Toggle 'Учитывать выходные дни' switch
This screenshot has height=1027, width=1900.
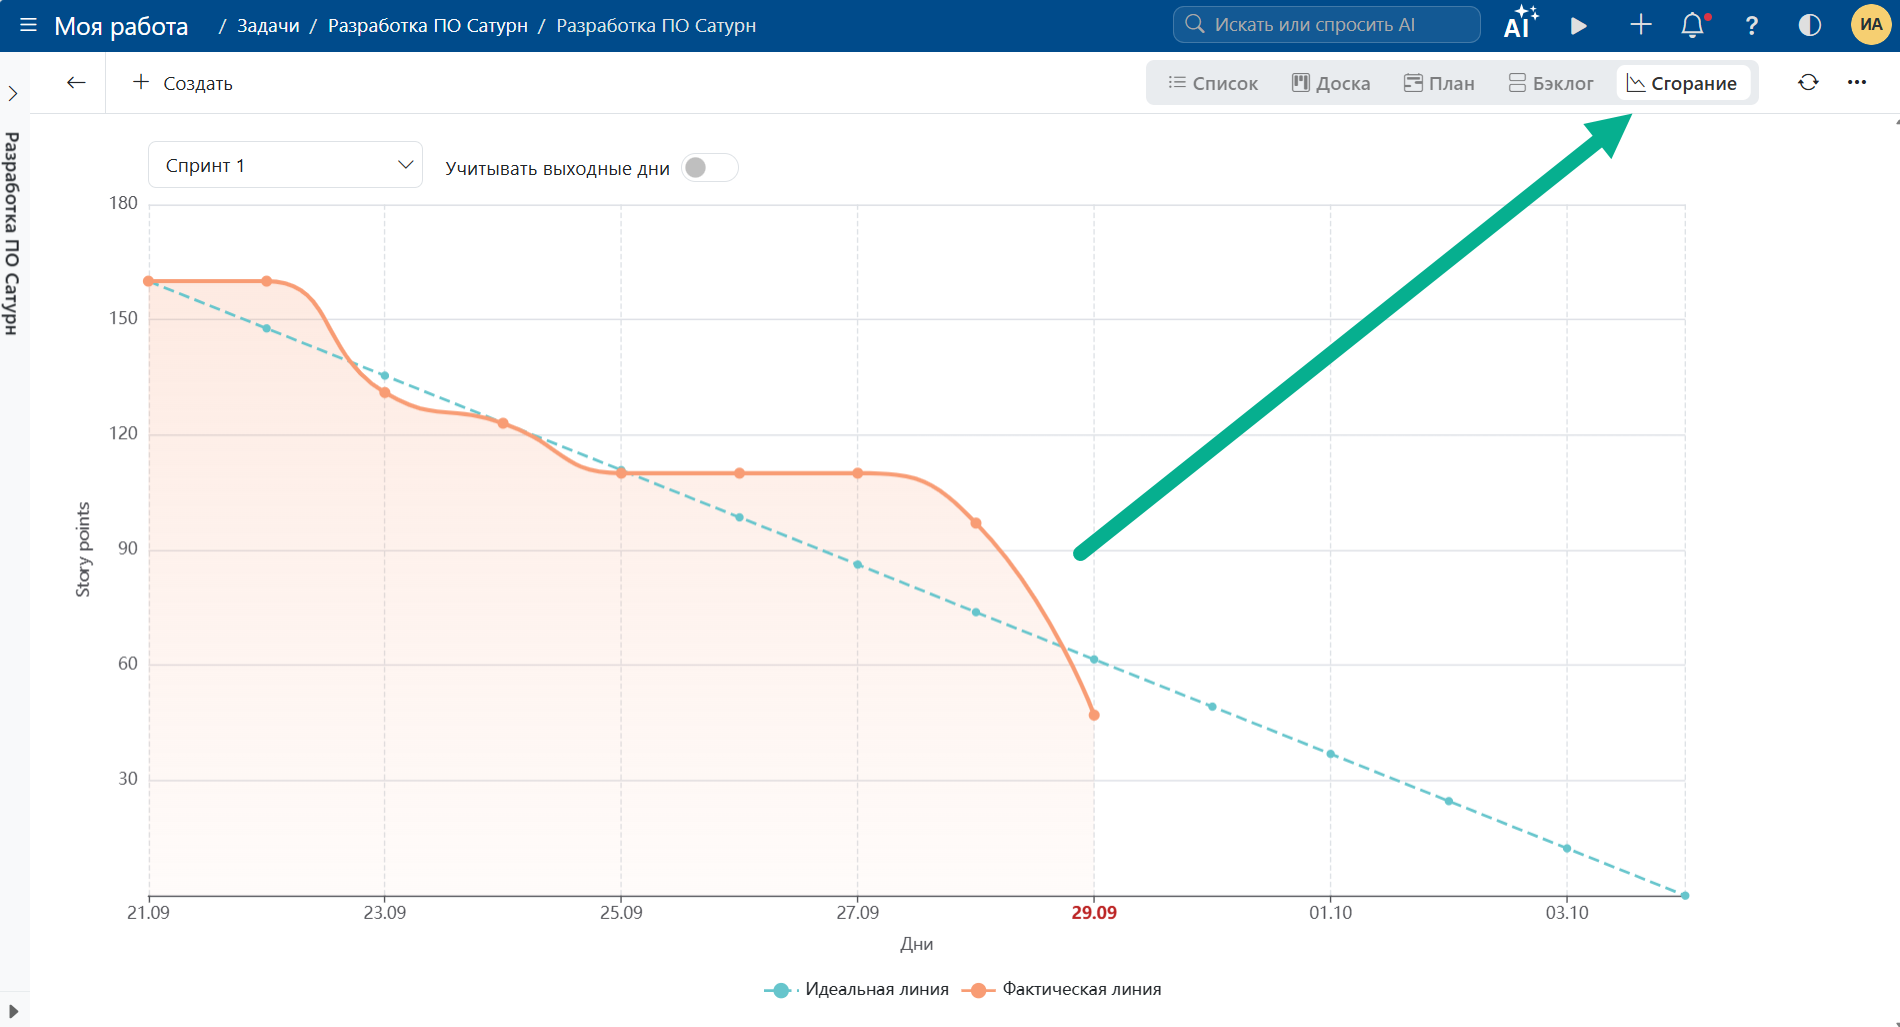coord(709,167)
